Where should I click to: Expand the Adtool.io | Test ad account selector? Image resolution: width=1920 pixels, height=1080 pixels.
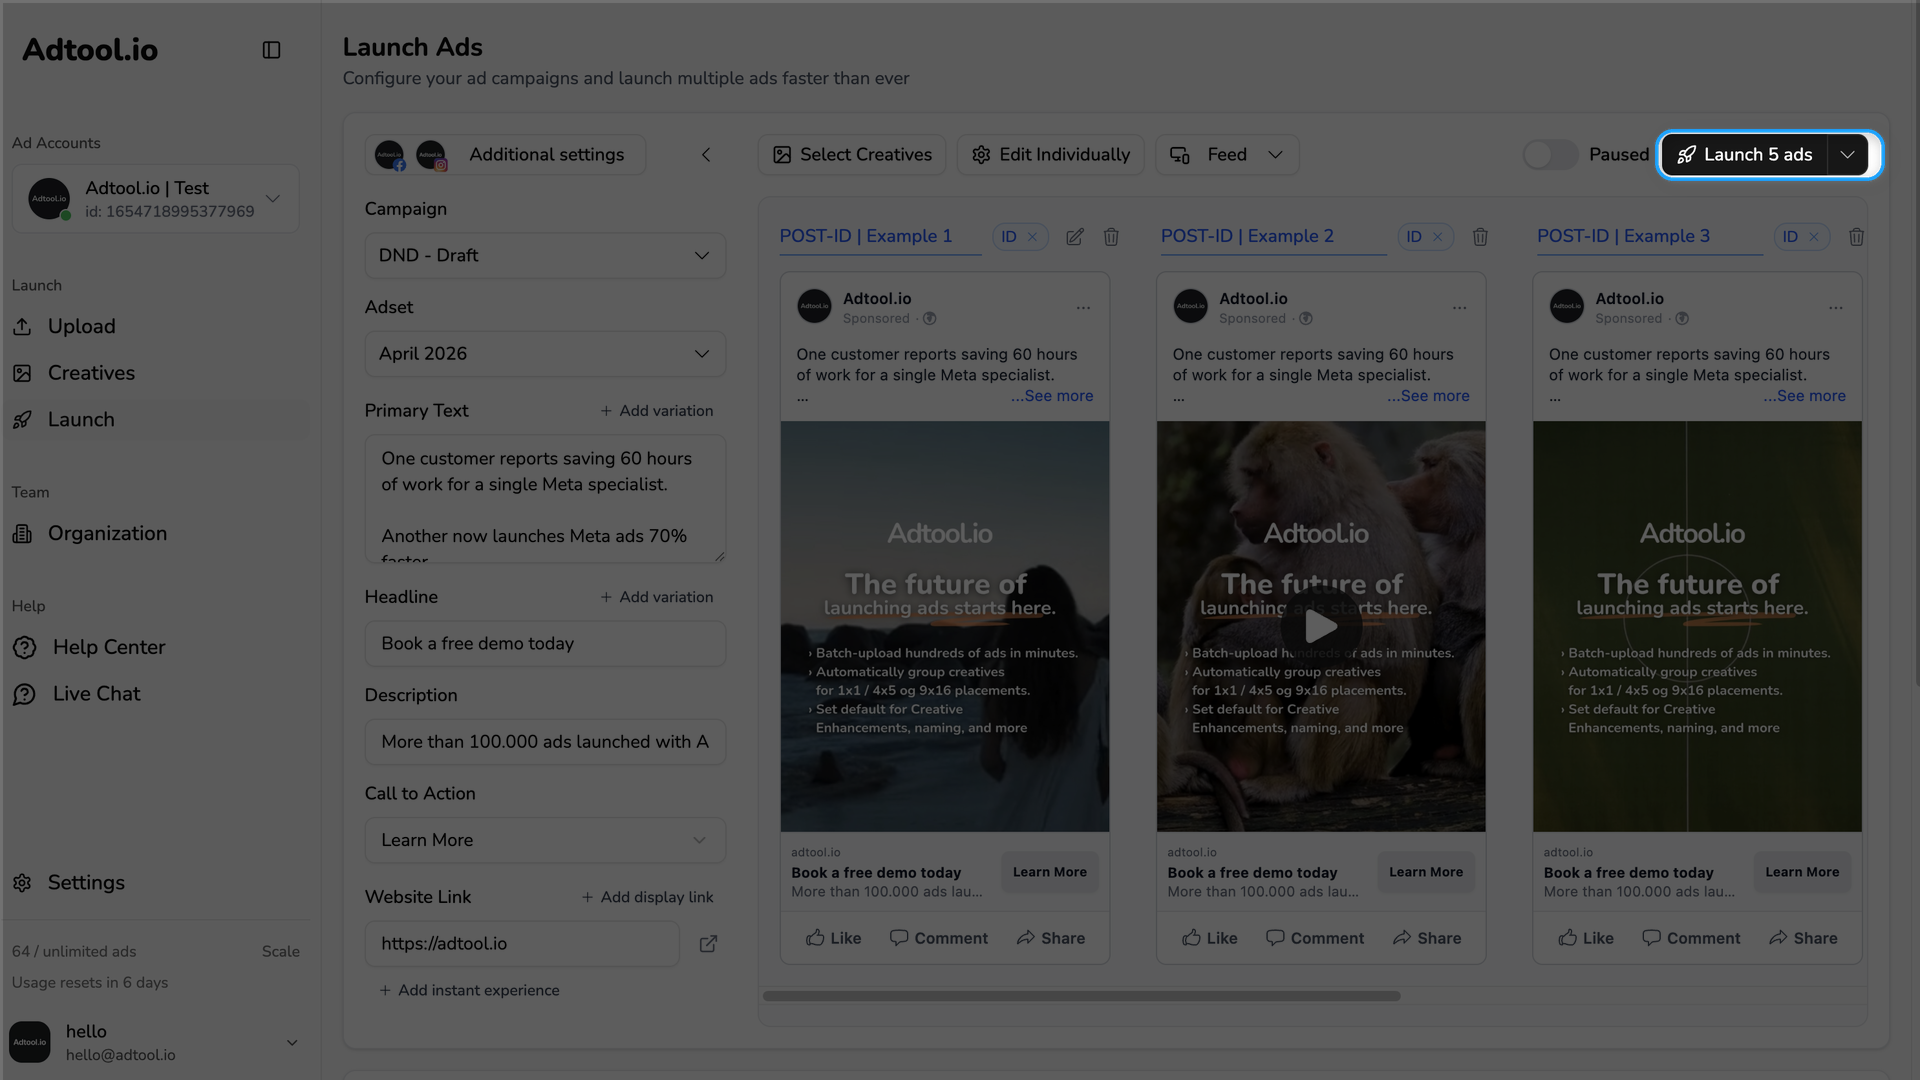156,199
